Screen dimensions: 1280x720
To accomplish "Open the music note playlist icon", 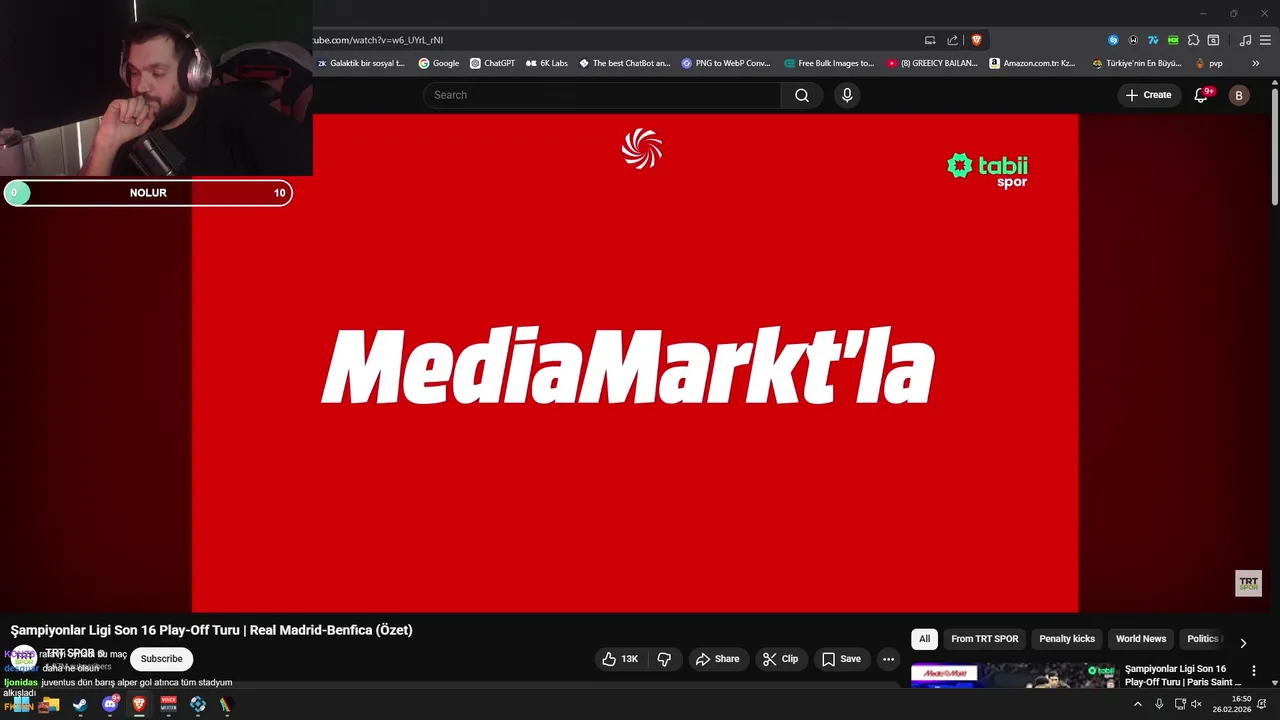I will coord(1245,40).
